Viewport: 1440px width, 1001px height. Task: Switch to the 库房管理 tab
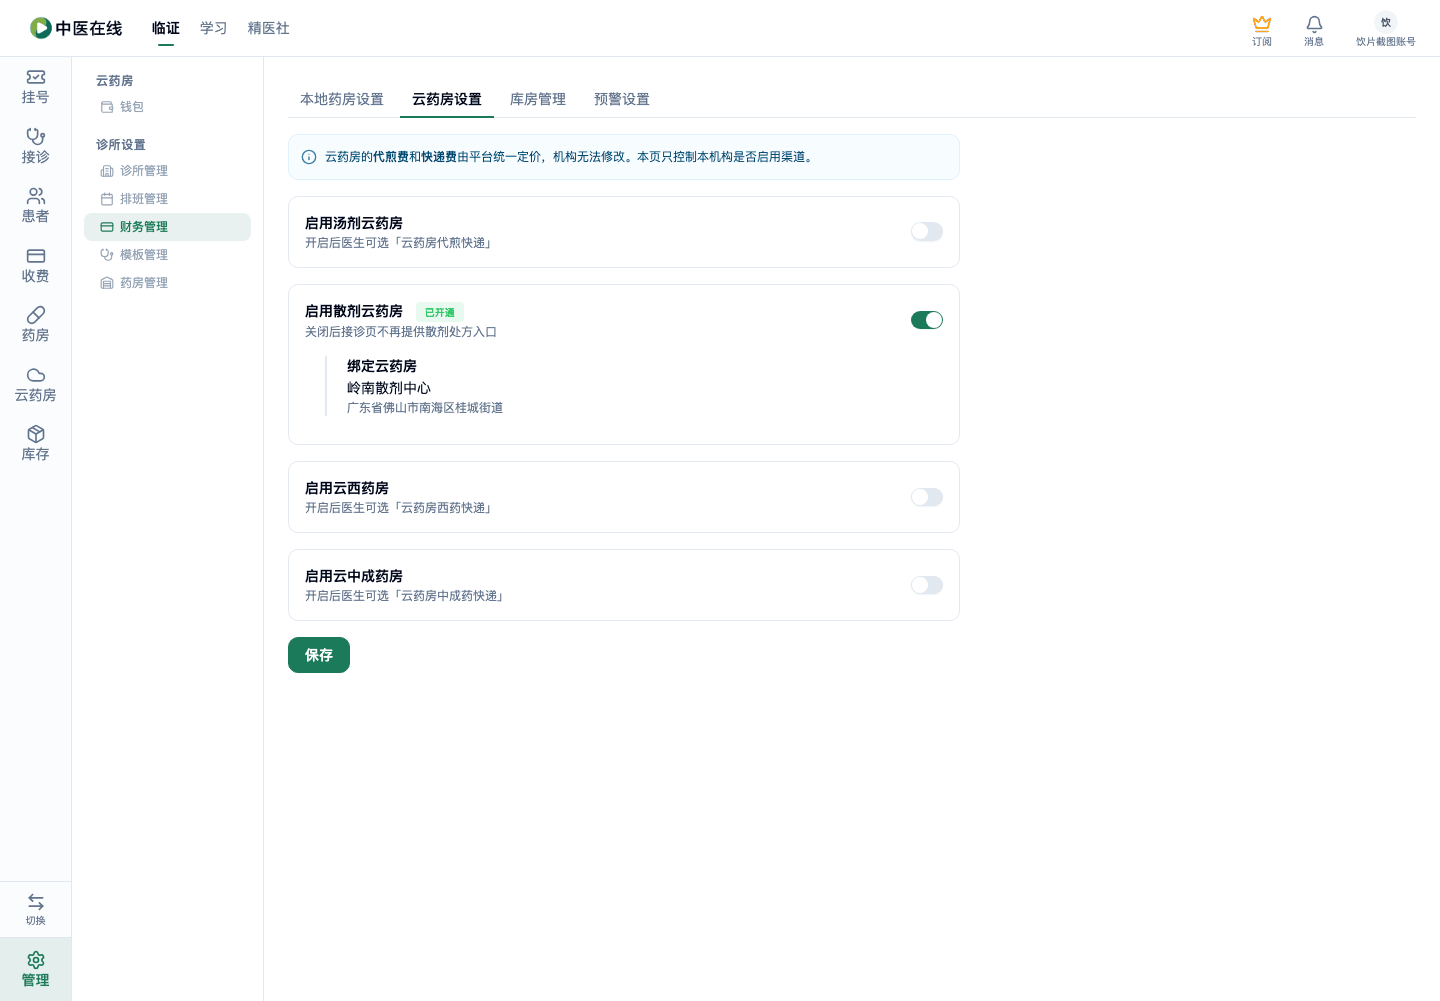538,99
